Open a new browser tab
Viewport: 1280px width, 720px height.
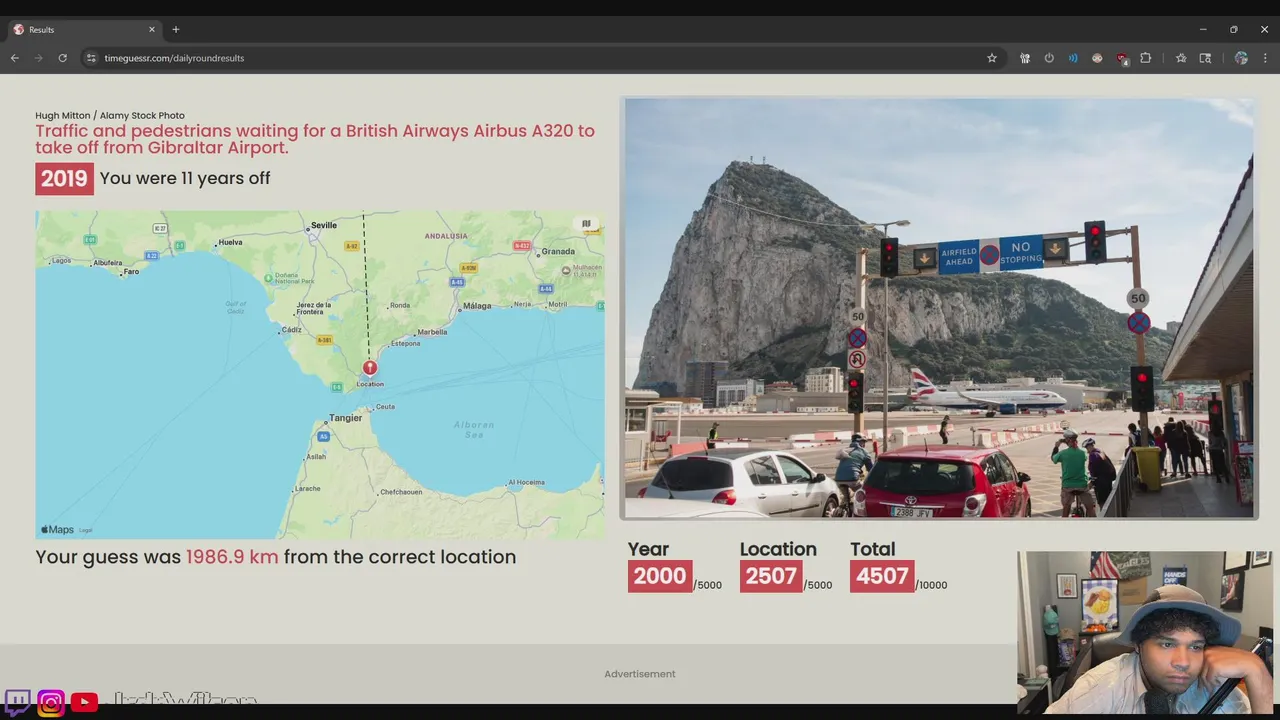click(x=176, y=30)
